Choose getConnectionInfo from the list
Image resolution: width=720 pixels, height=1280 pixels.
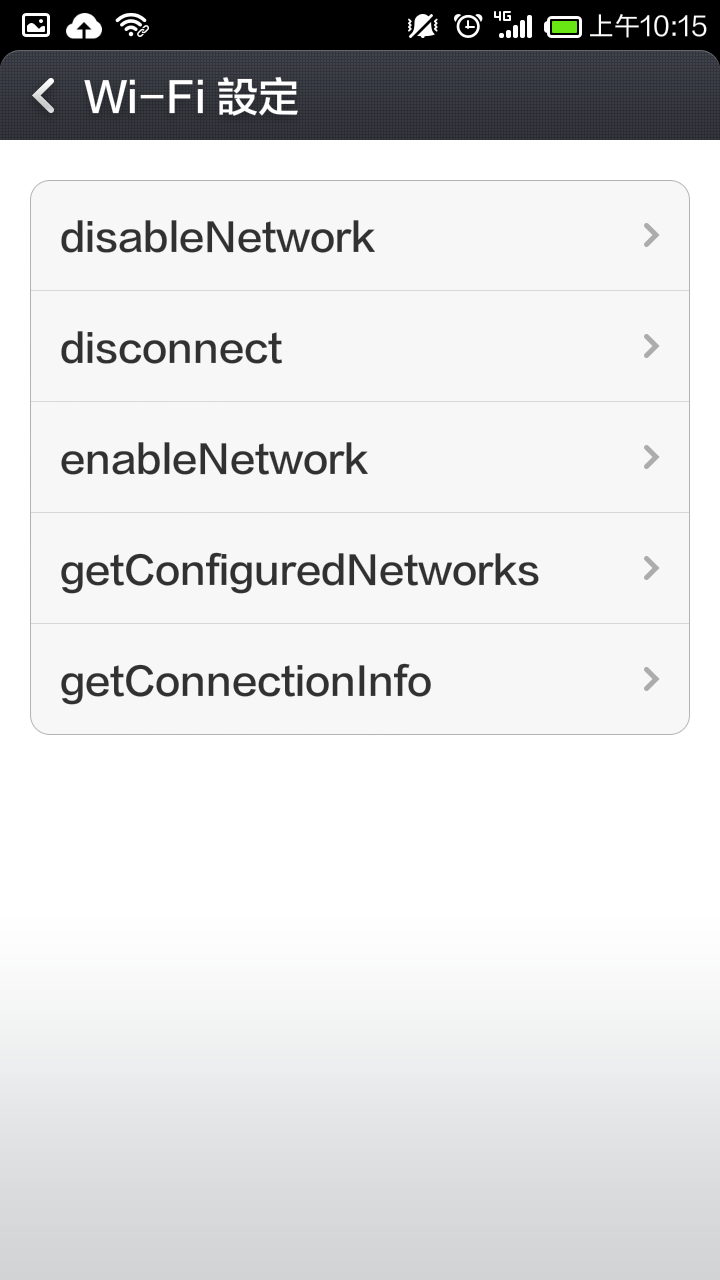(x=360, y=680)
